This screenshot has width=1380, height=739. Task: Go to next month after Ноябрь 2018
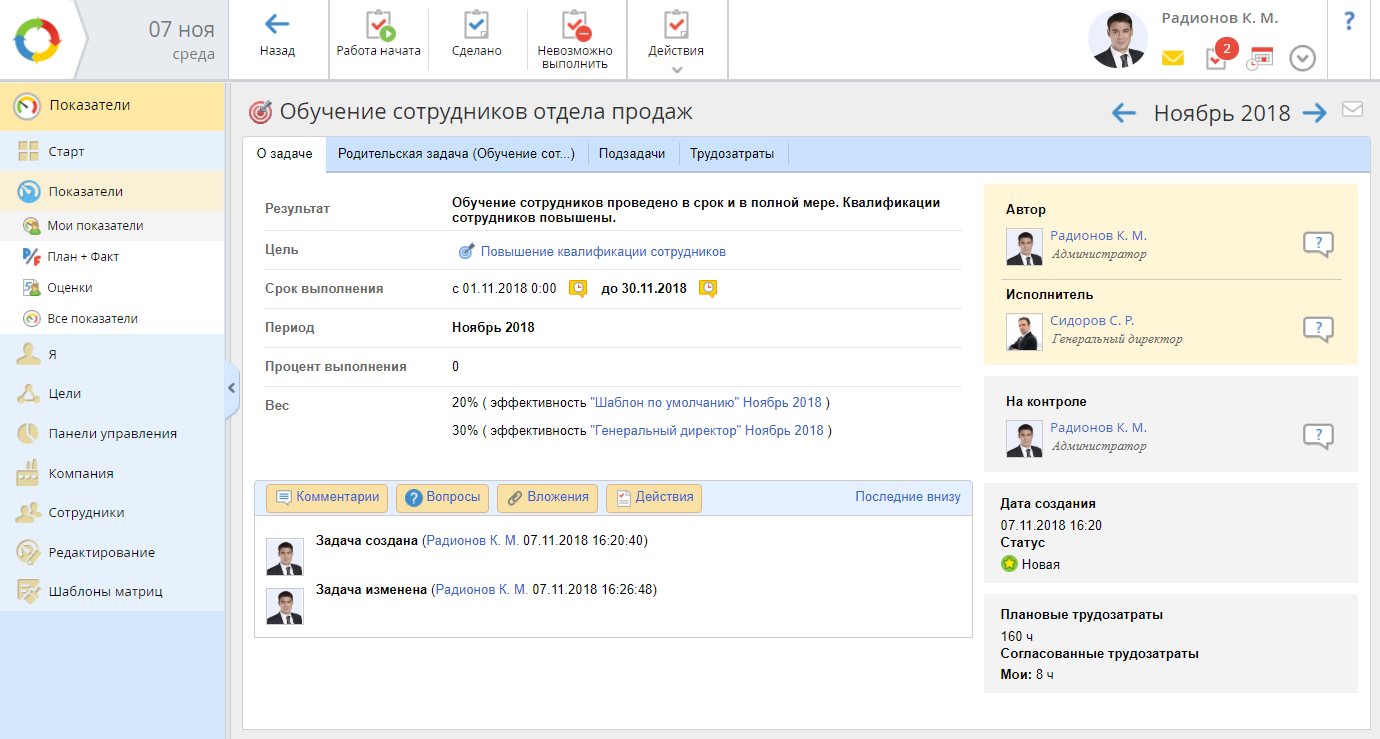(x=1314, y=113)
